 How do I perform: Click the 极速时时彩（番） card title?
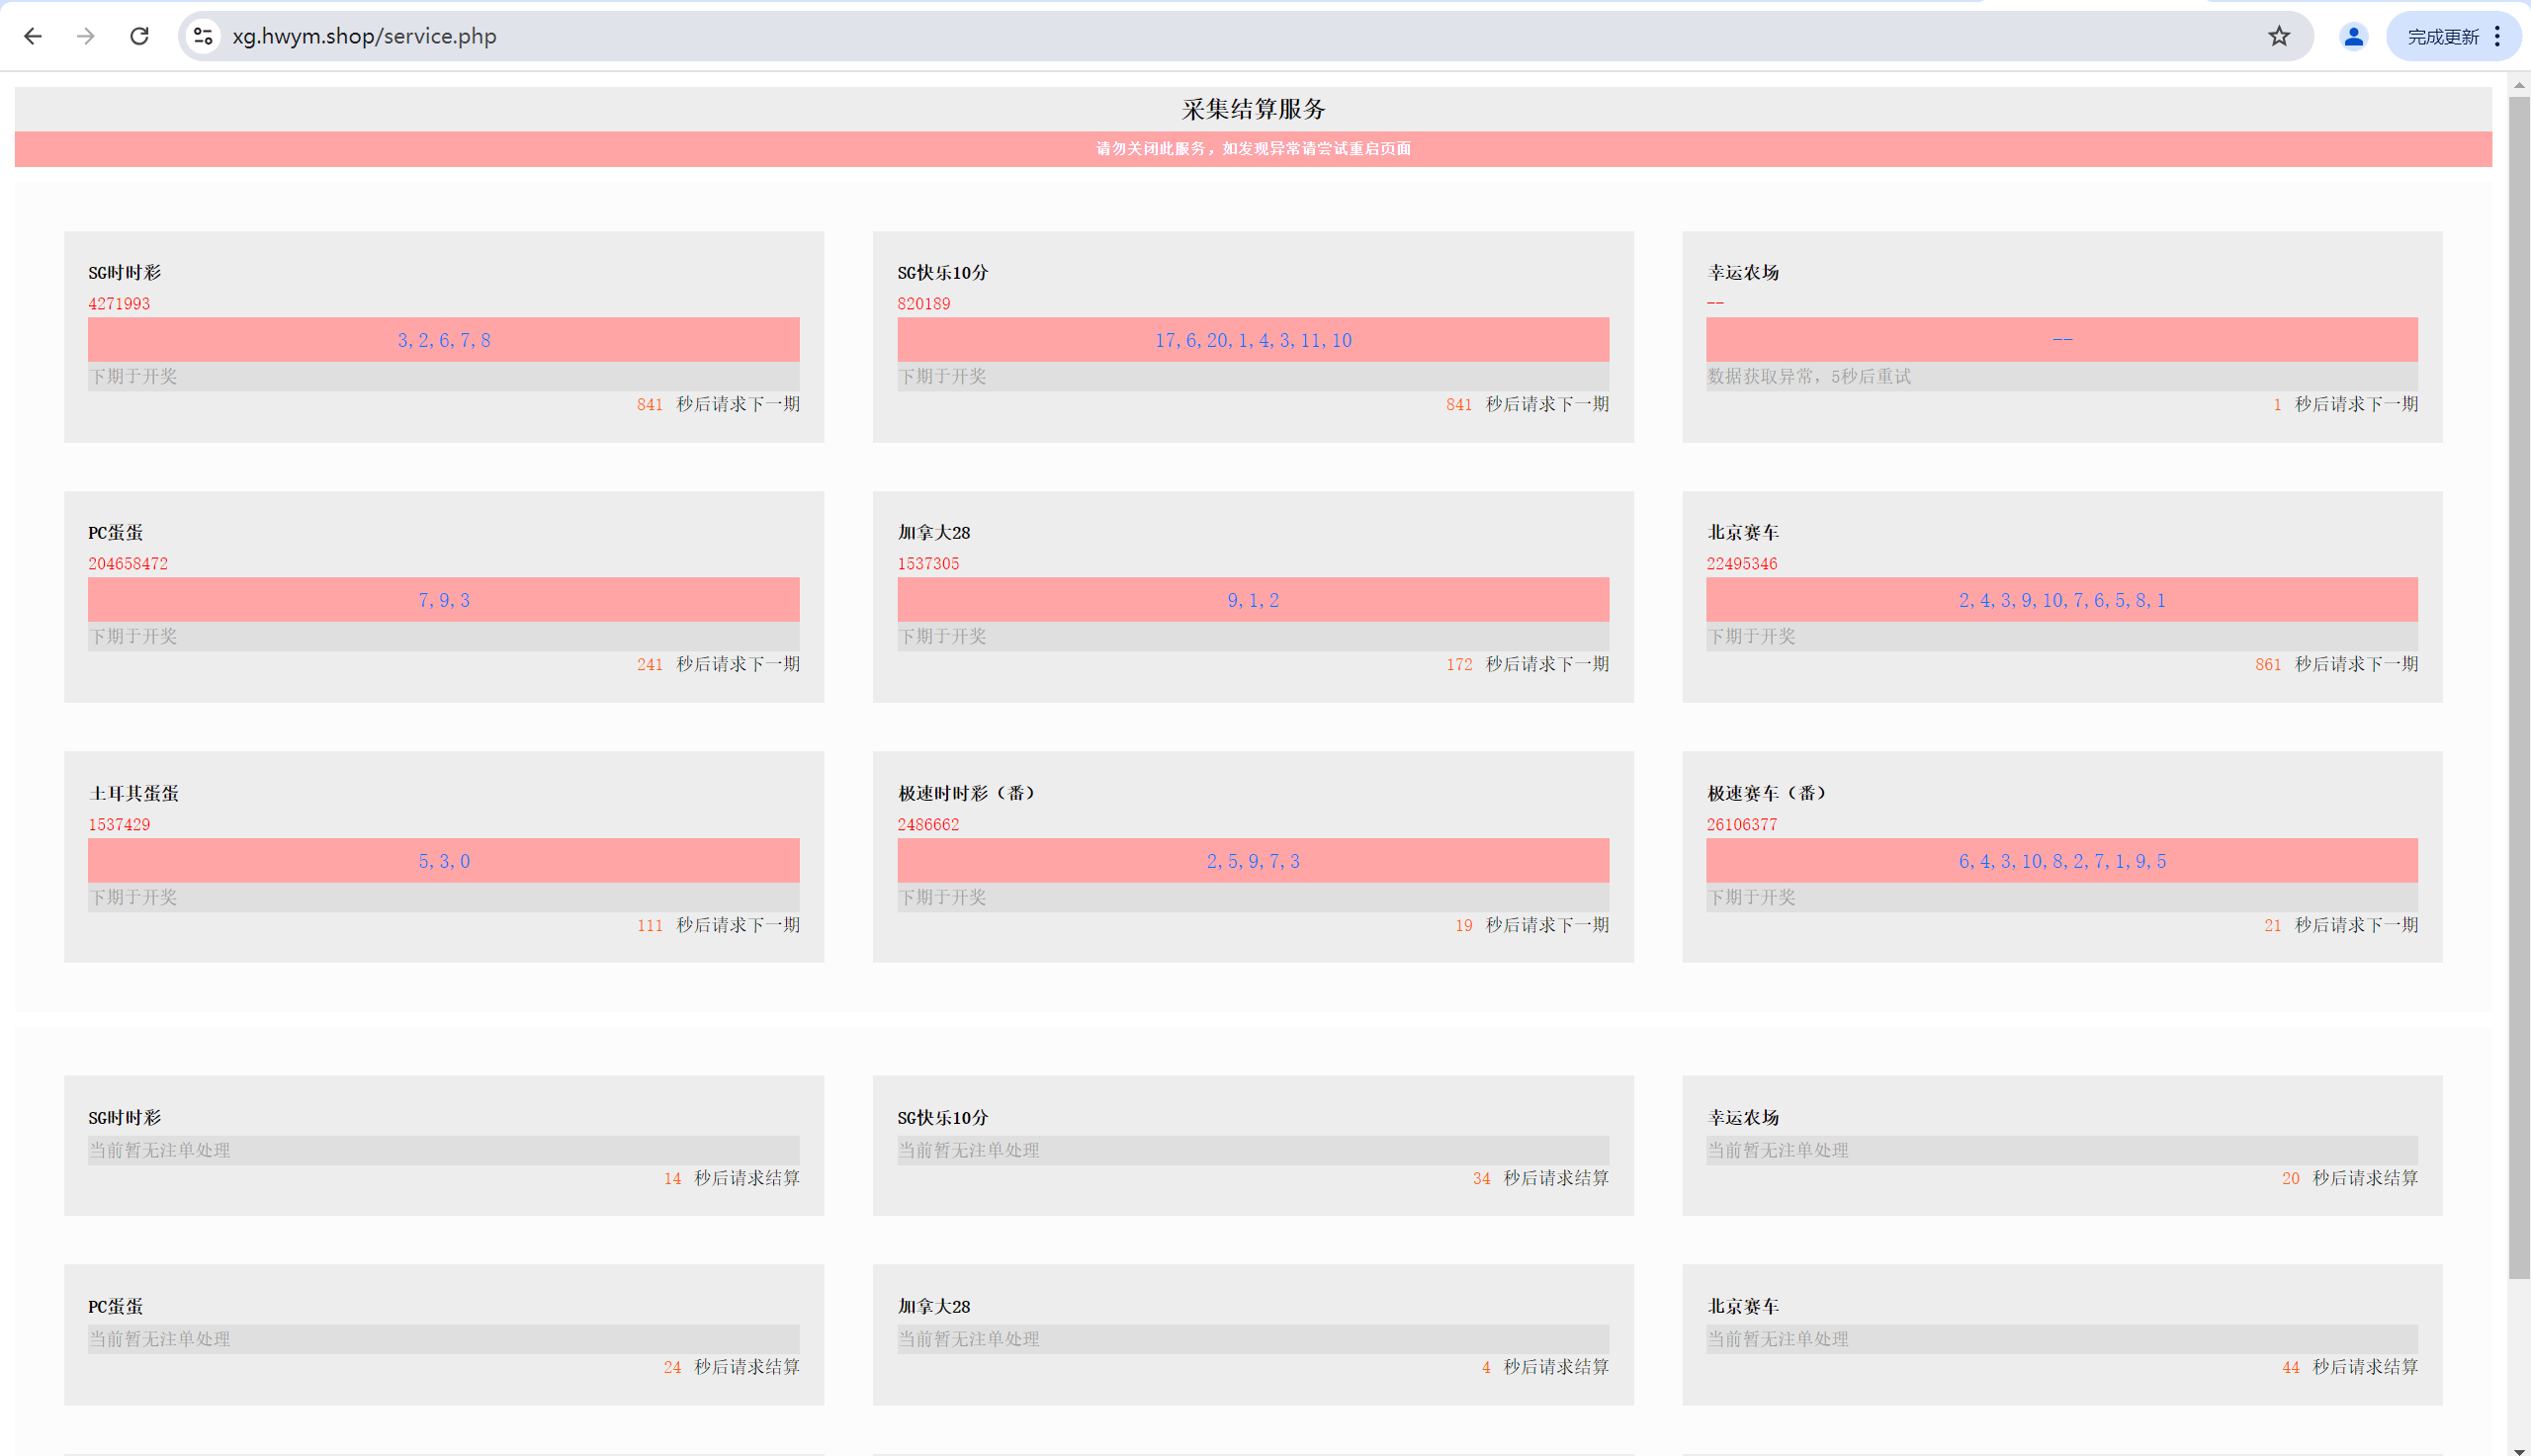click(x=966, y=794)
